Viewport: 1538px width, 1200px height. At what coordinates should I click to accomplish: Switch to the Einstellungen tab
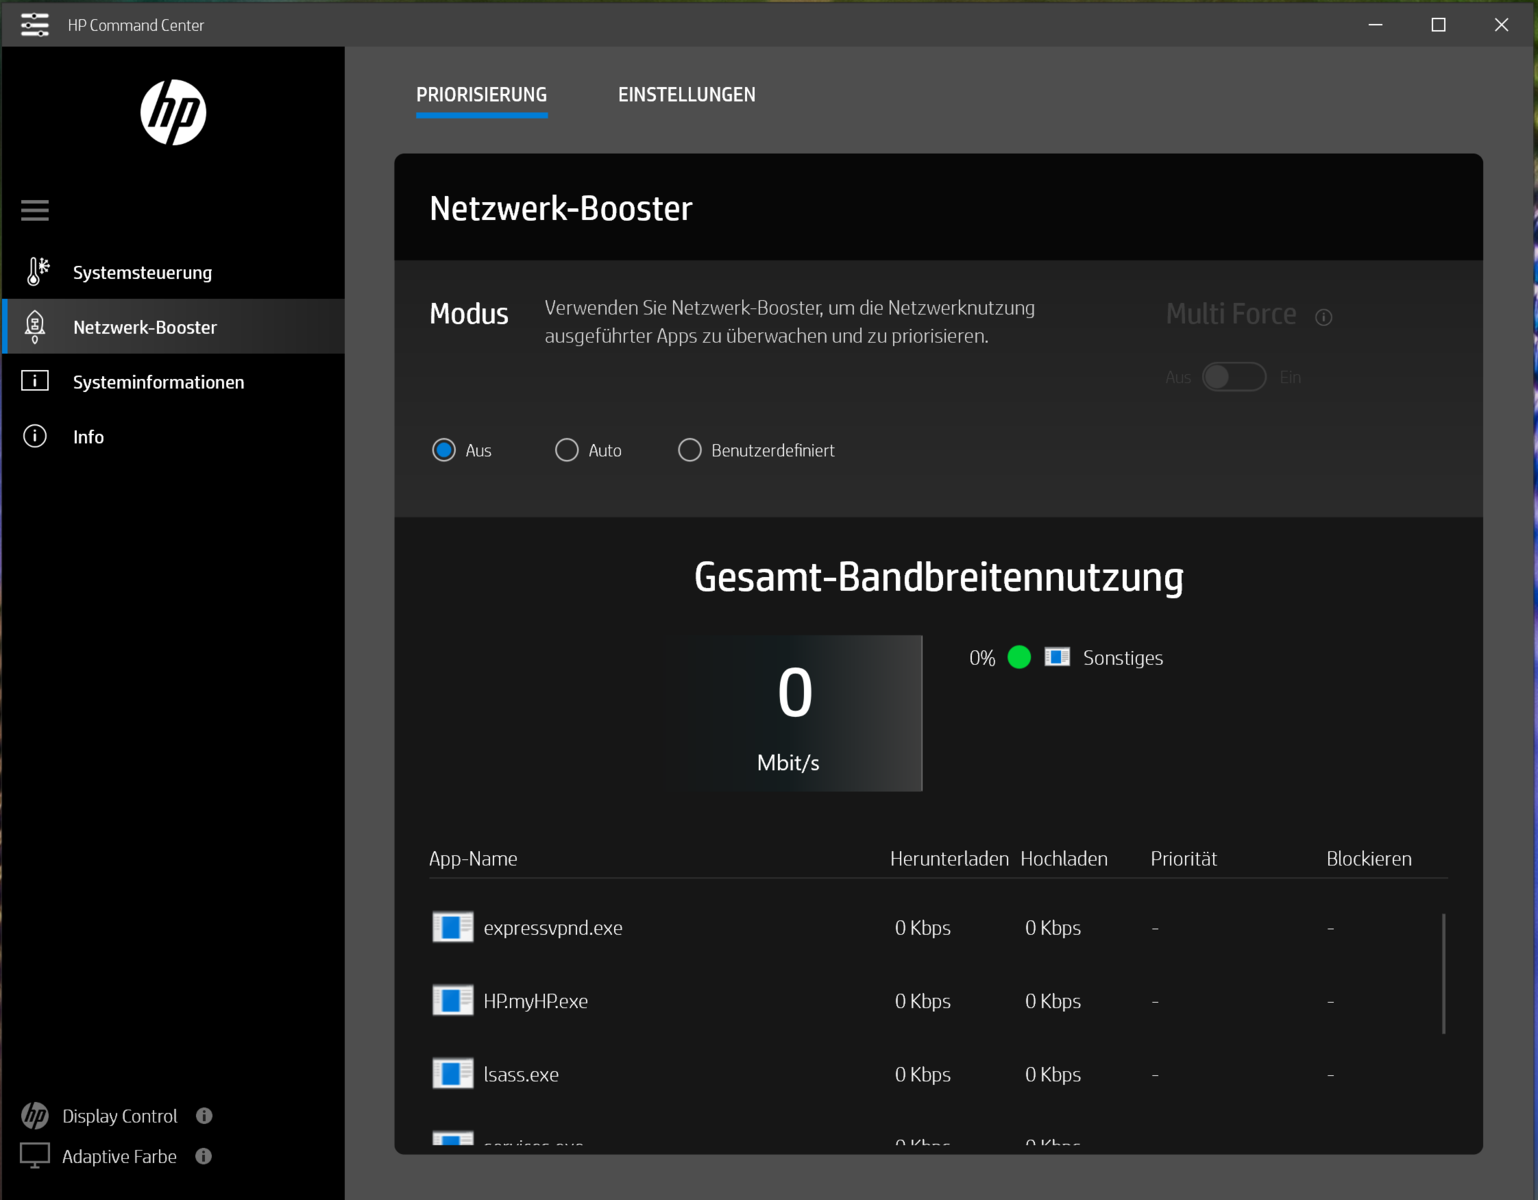pyautogui.click(x=686, y=95)
